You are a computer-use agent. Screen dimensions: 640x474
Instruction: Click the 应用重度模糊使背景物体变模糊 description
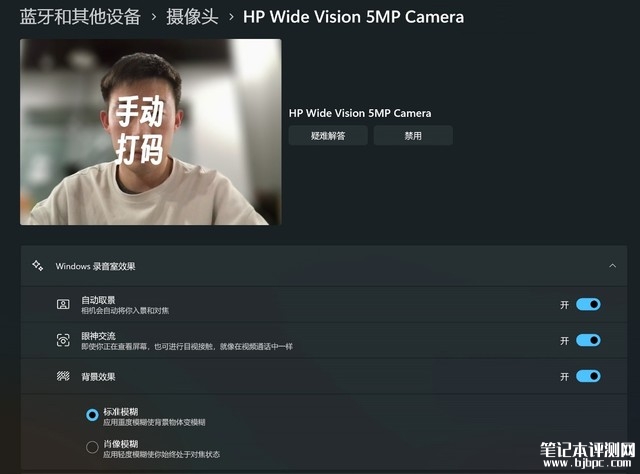(154, 423)
